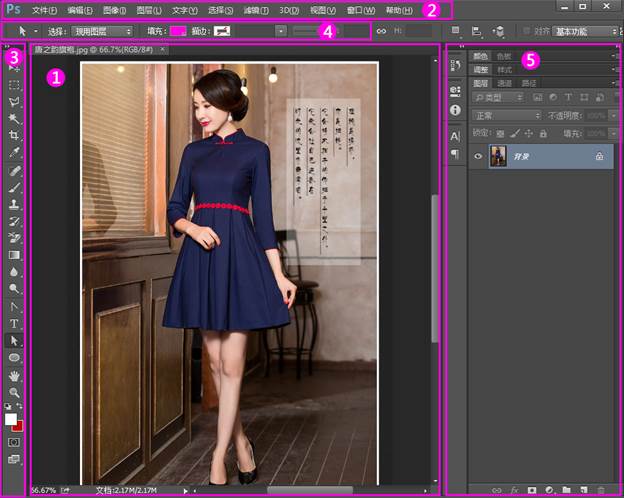Select the Blur tool
Screen dimensions: 624x498
pos(14,271)
